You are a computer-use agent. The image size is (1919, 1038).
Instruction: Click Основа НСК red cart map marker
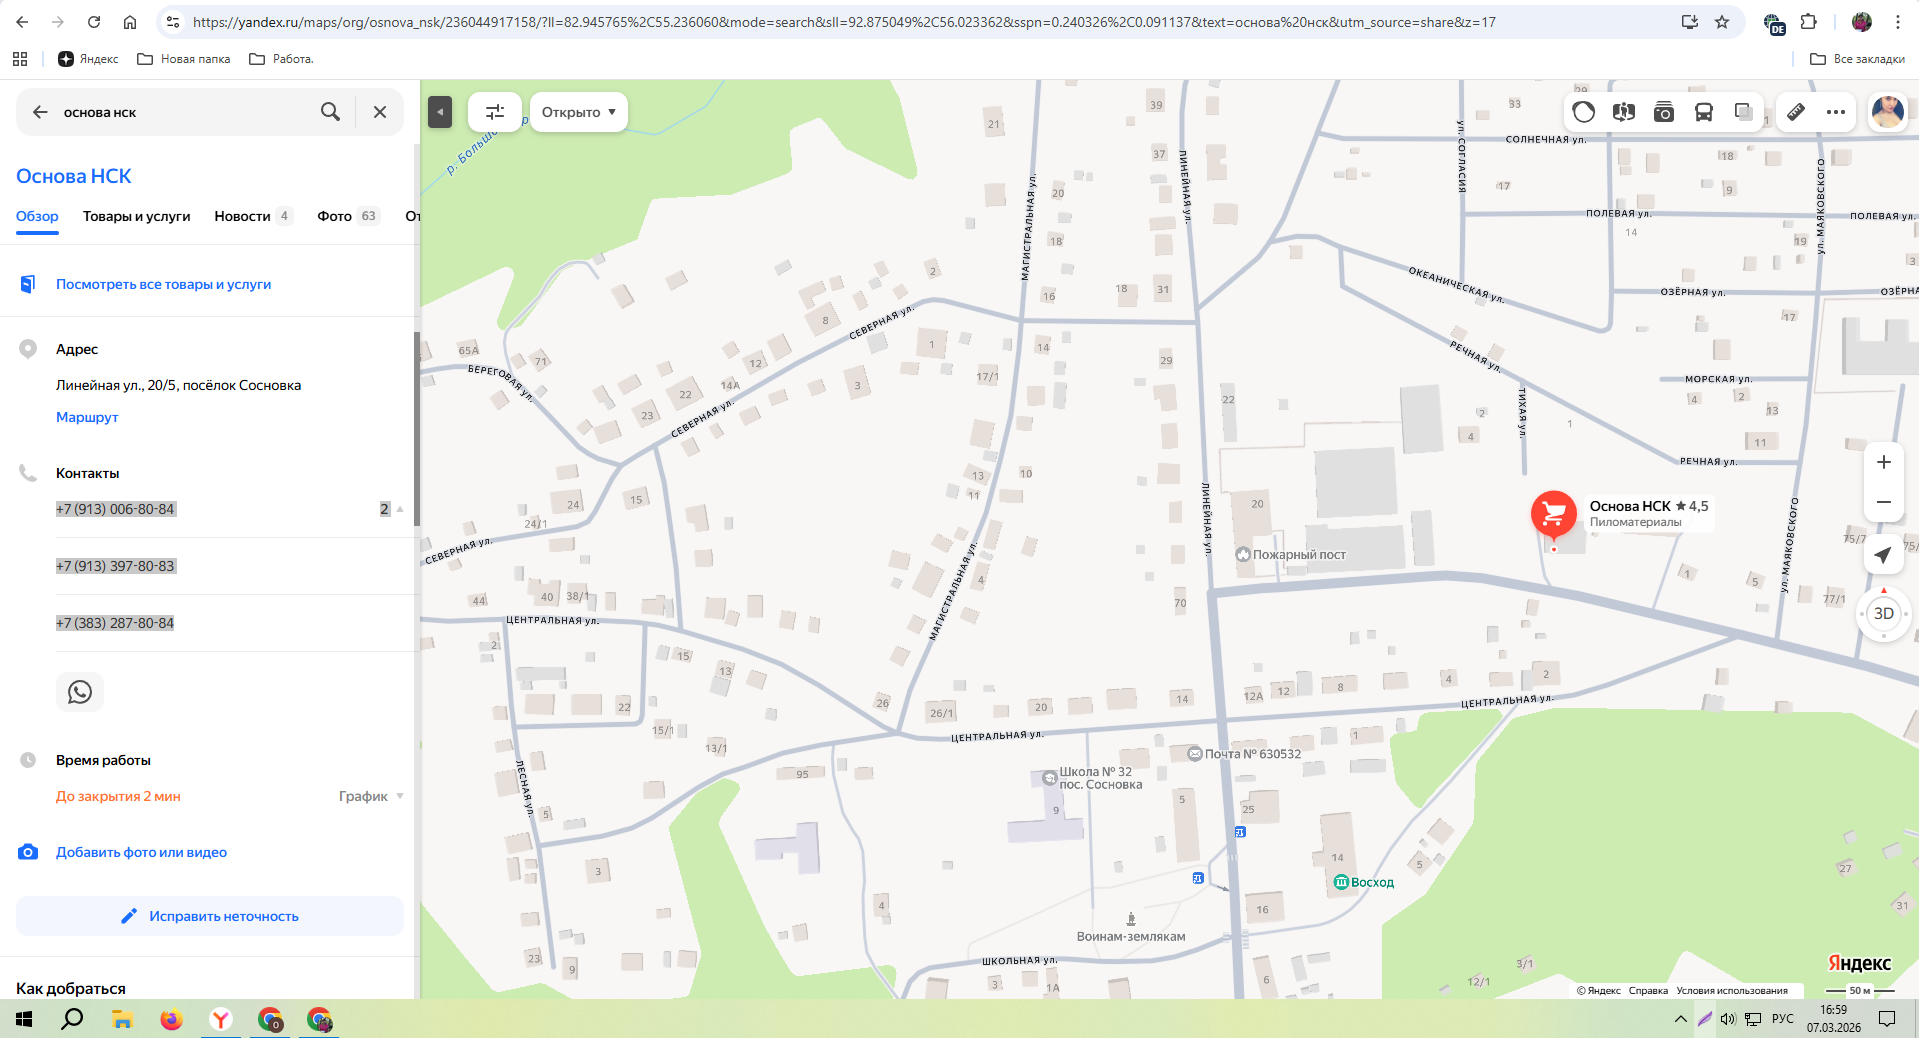click(1553, 514)
